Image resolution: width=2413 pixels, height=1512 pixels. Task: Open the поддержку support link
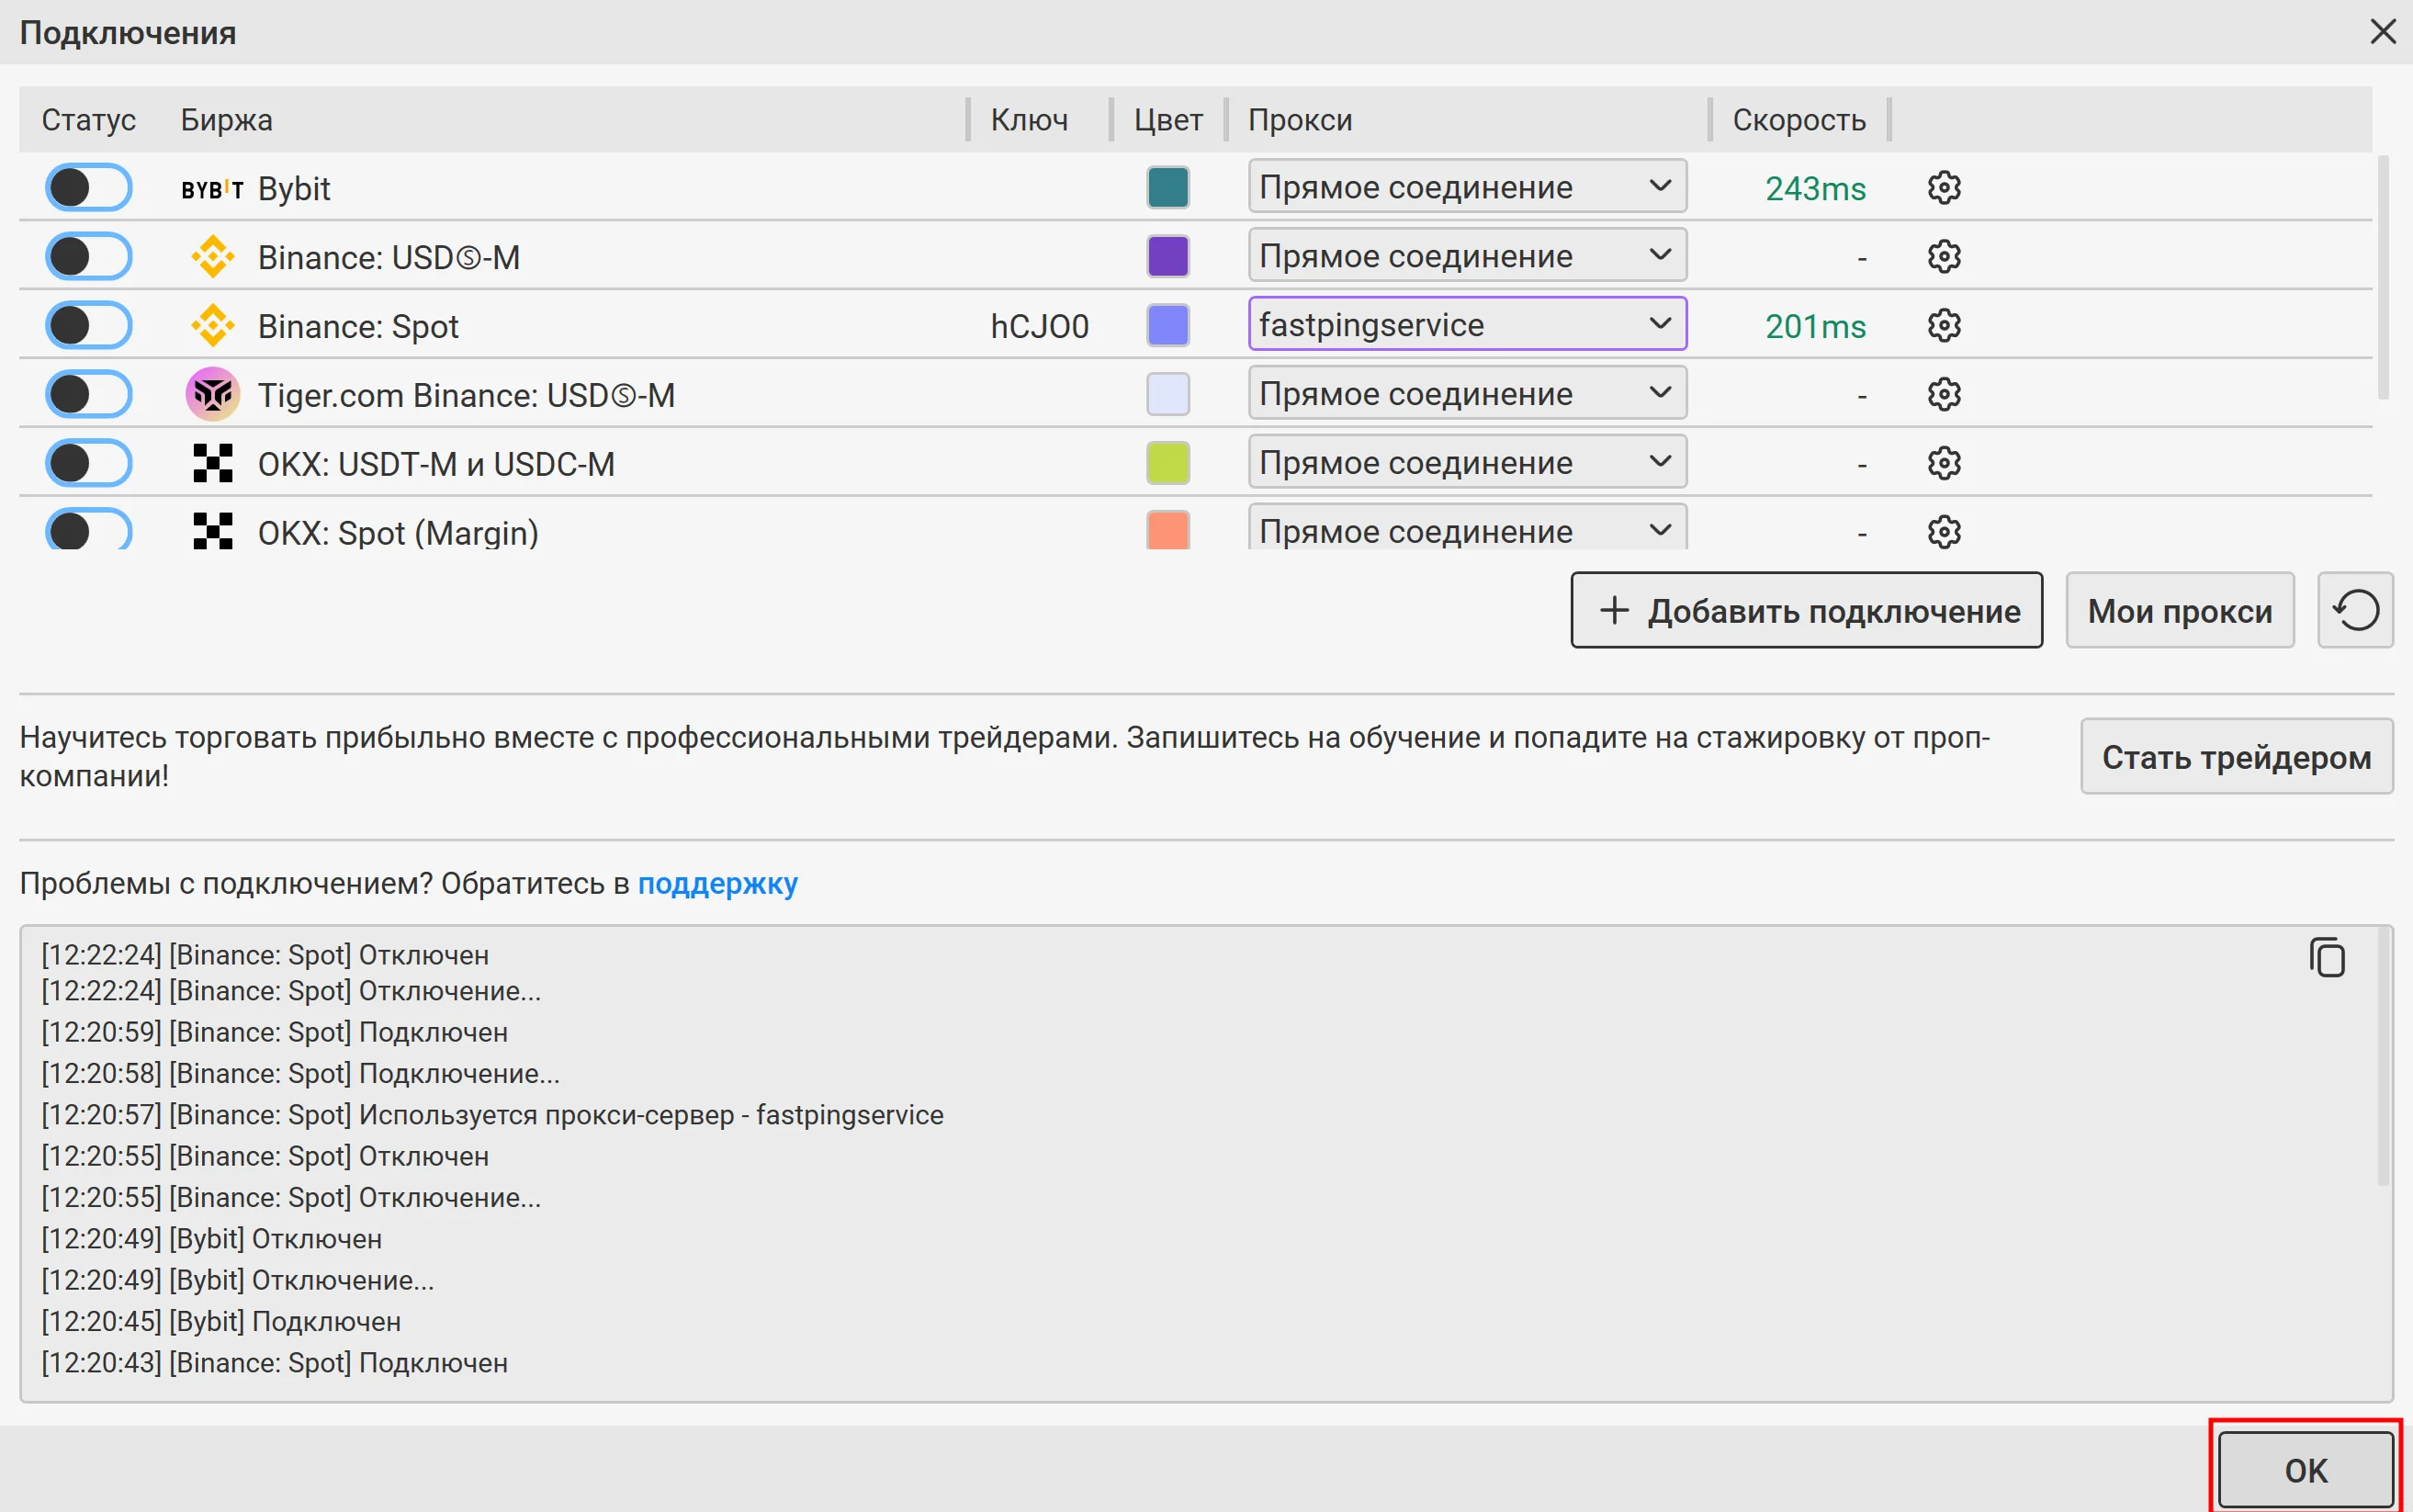[x=717, y=884]
